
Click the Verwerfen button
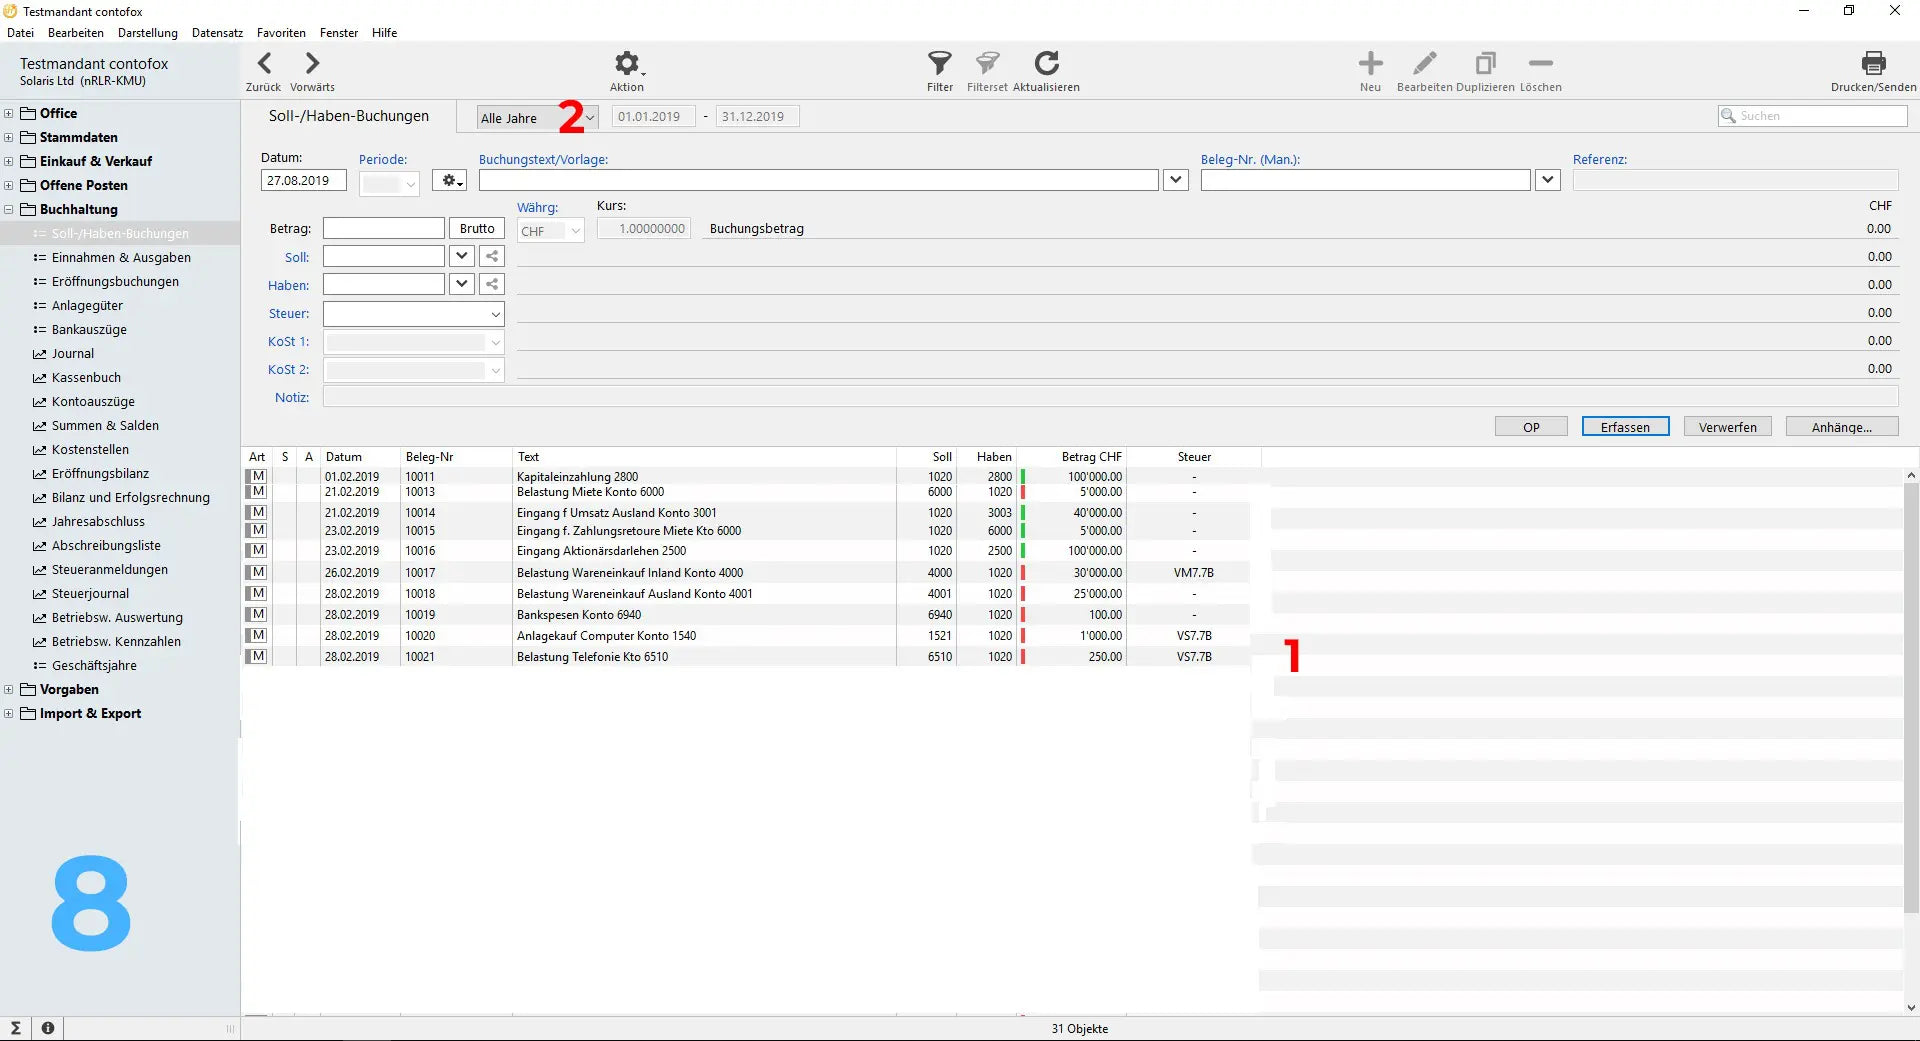[1727, 427]
